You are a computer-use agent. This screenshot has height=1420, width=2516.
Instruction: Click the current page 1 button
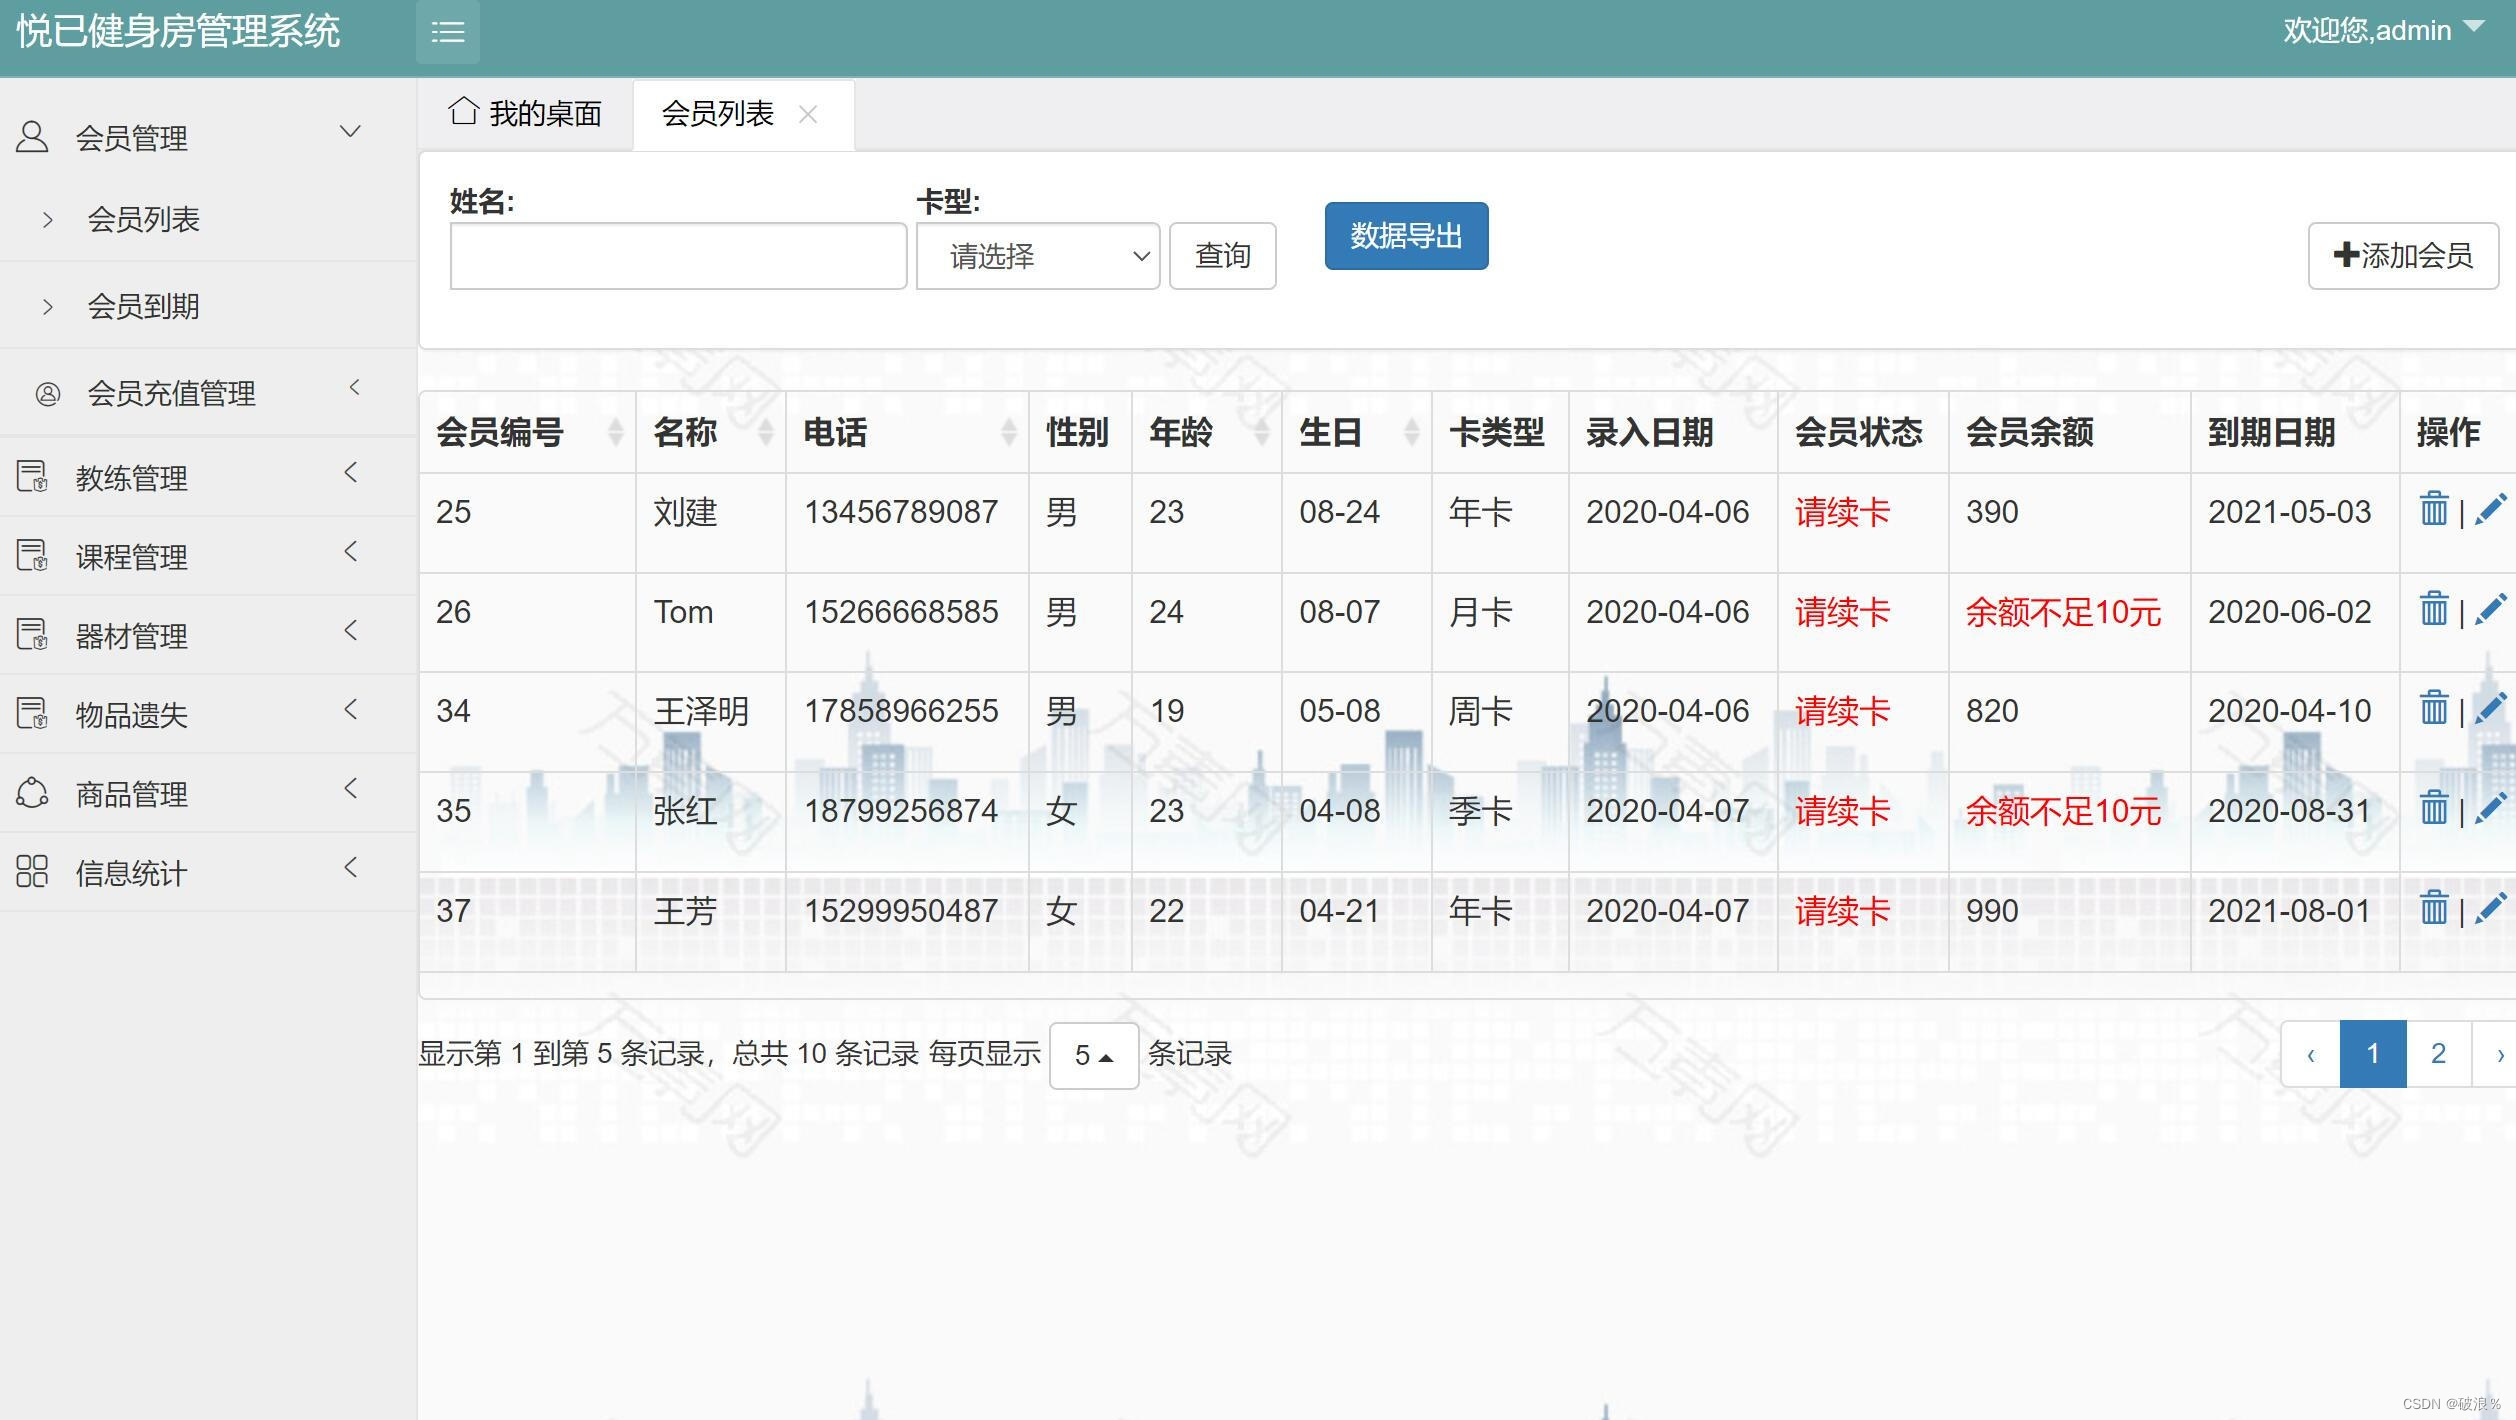click(x=2373, y=1053)
